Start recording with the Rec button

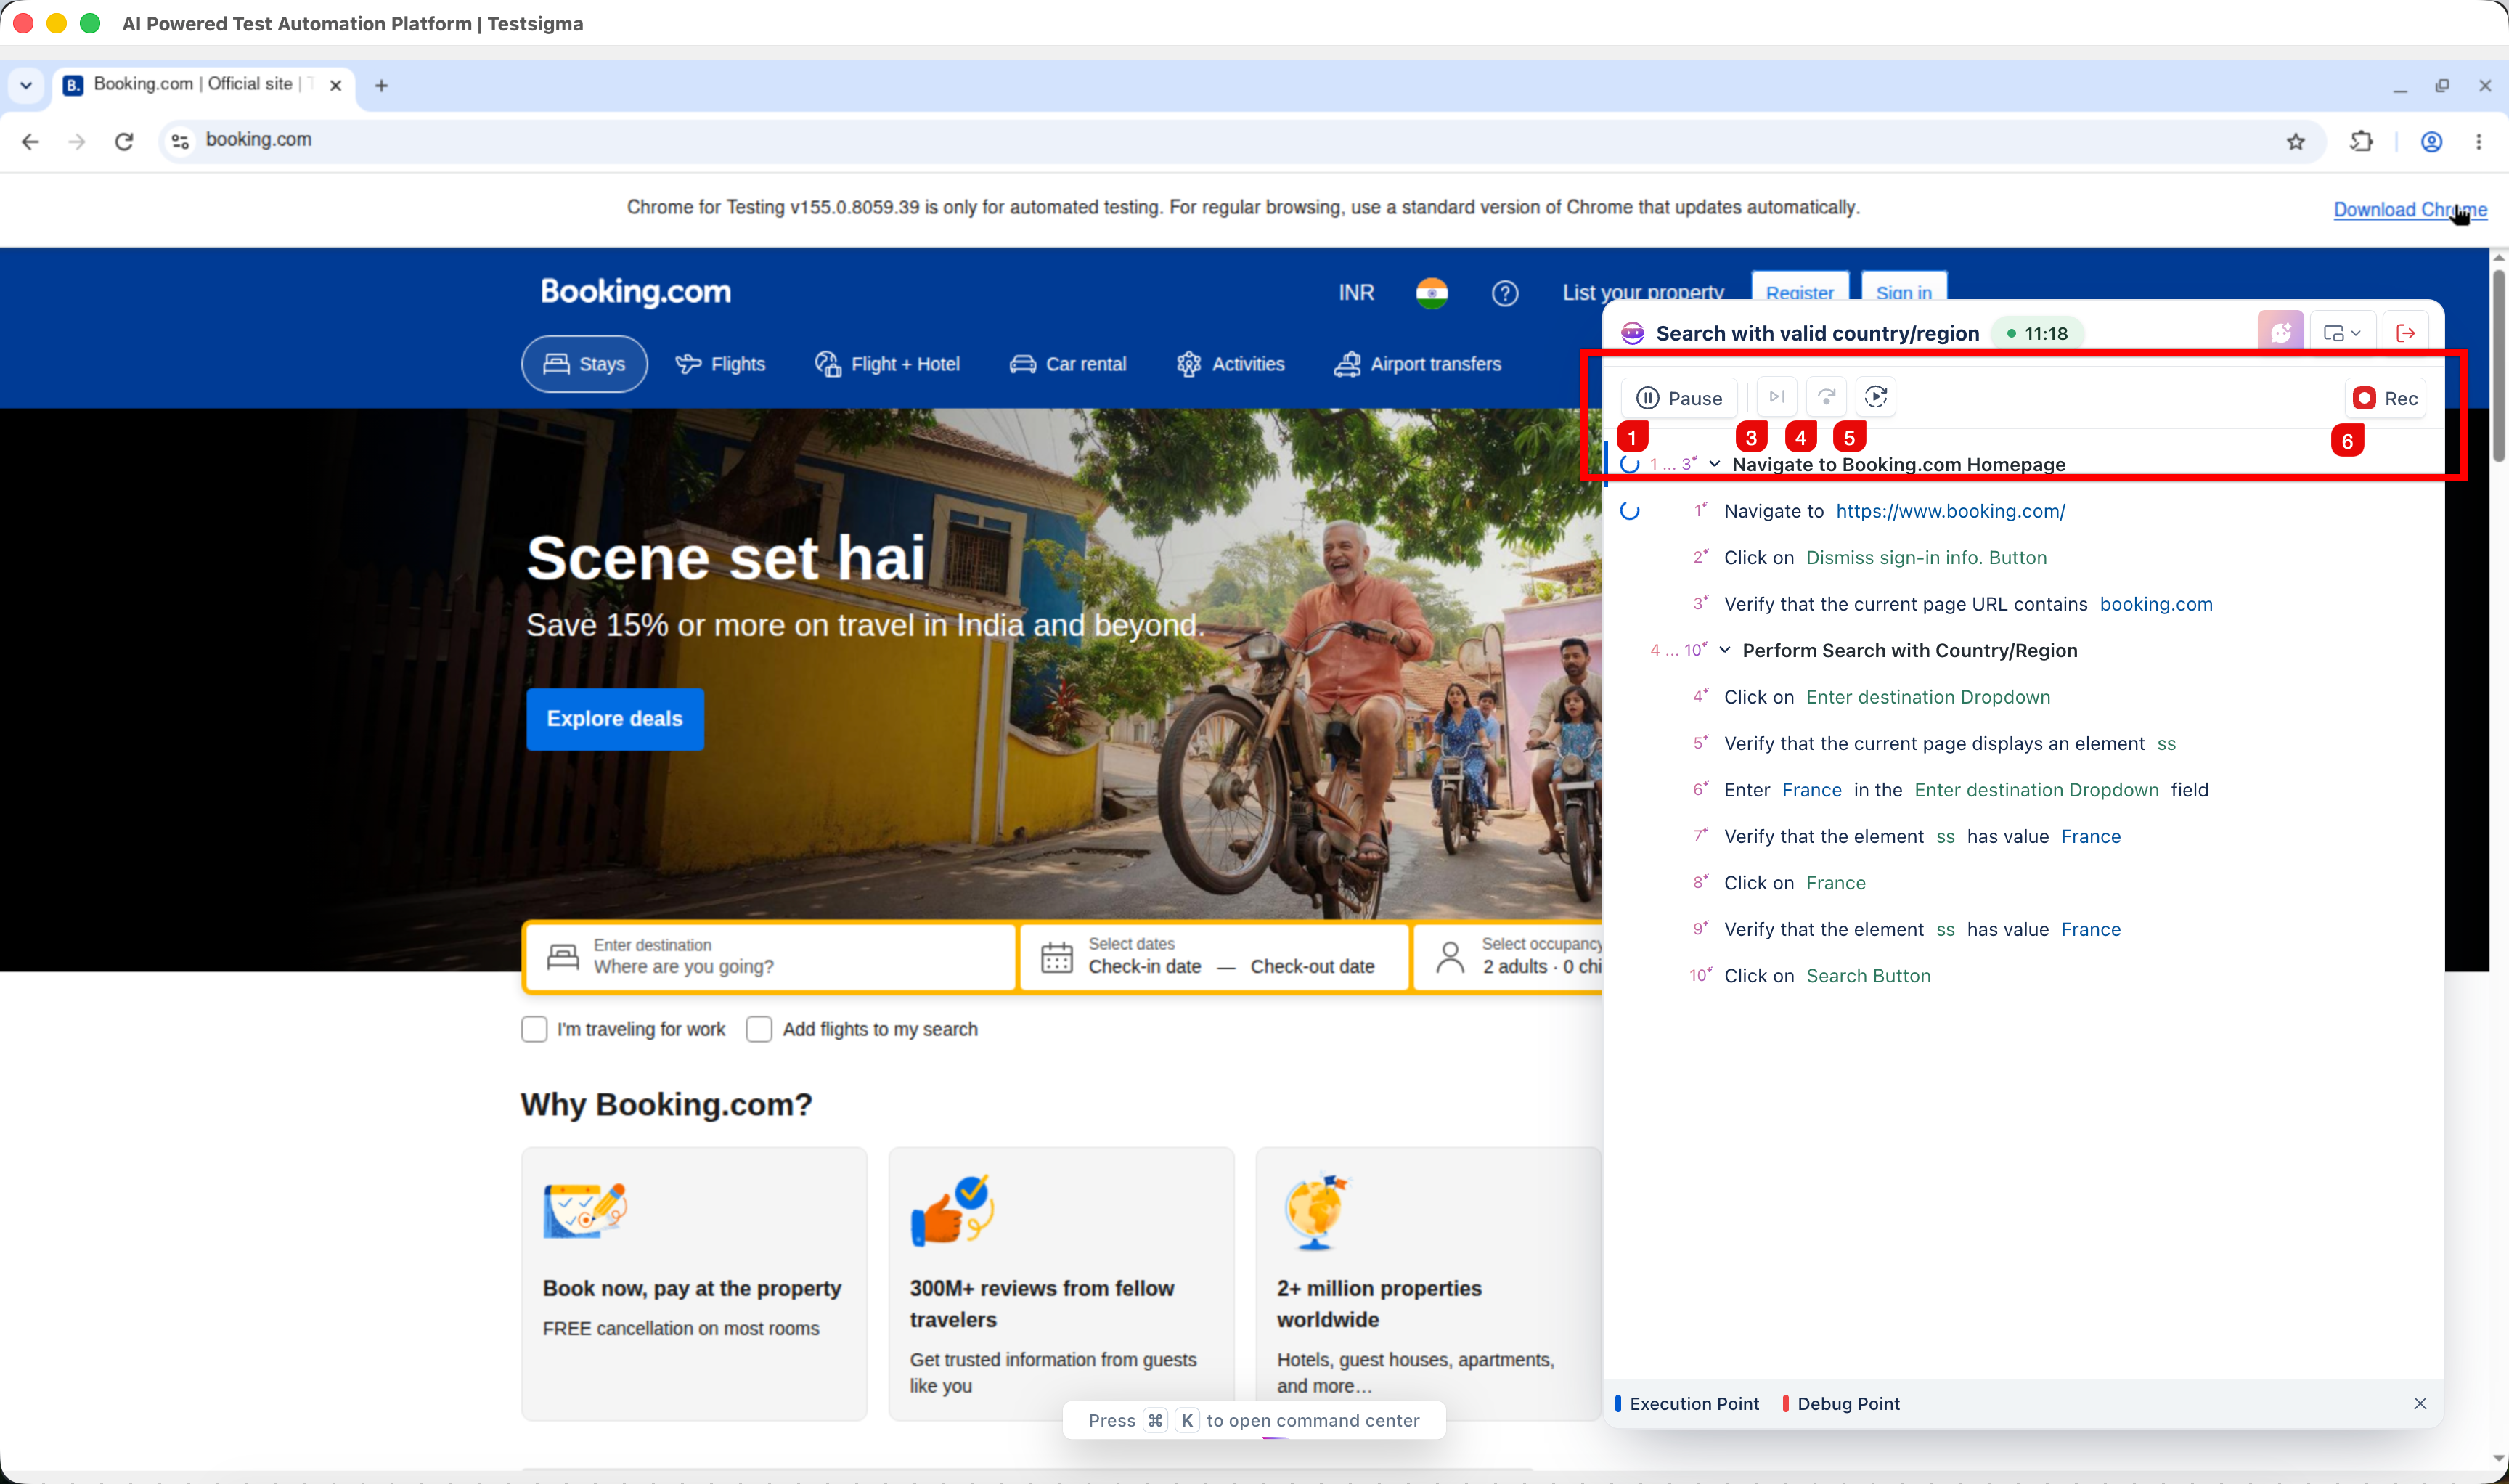click(x=2385, y=398)
